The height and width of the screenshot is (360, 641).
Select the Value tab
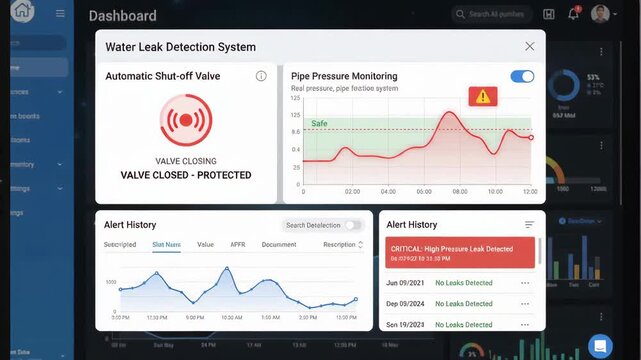[x=205, y=244]
